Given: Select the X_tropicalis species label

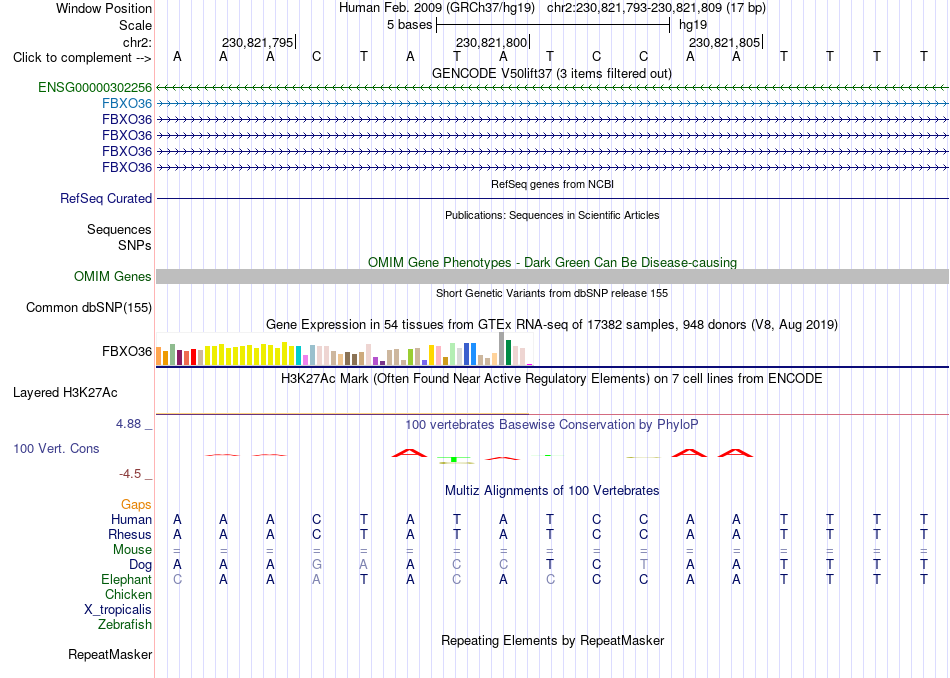Looking at the screenshot, I should click(118, 610).
